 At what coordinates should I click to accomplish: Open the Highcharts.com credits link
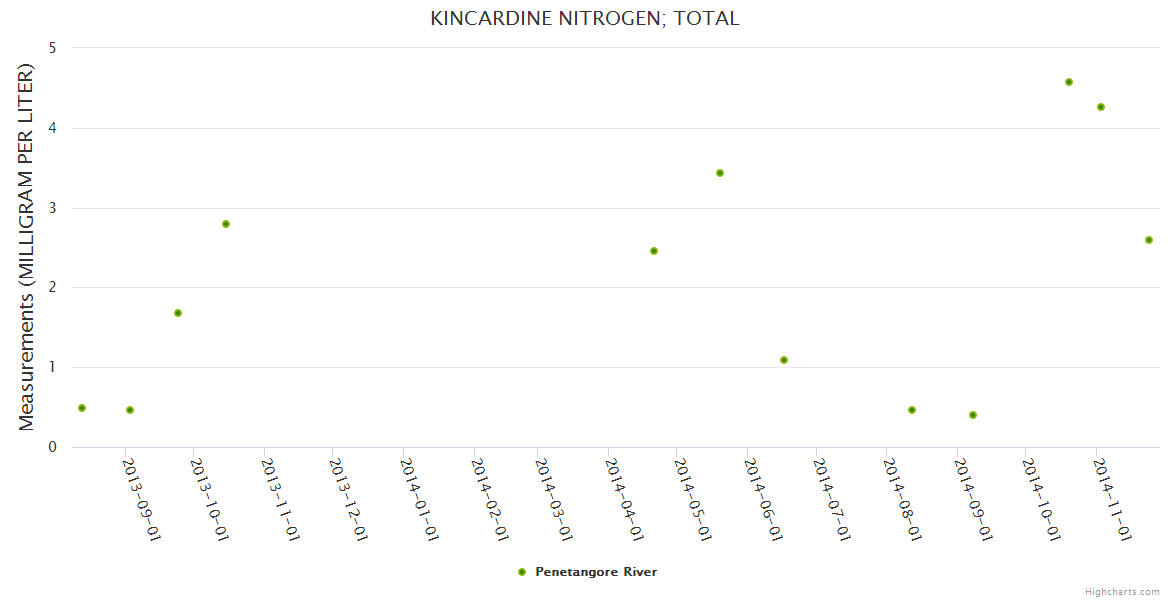(x=1122, y=591)
